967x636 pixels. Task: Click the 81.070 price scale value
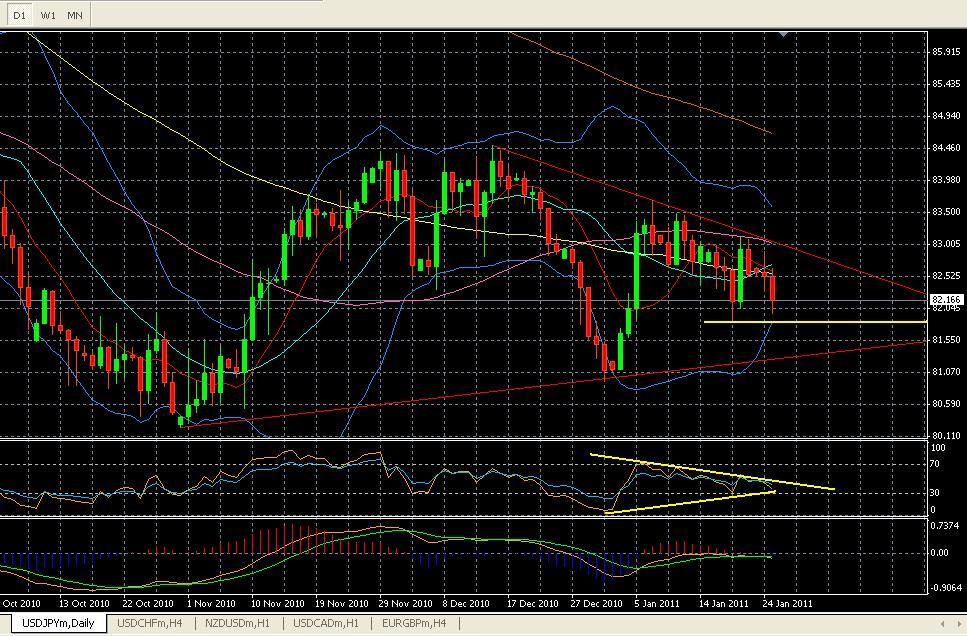pyautogui.click(x=945, y=371)
